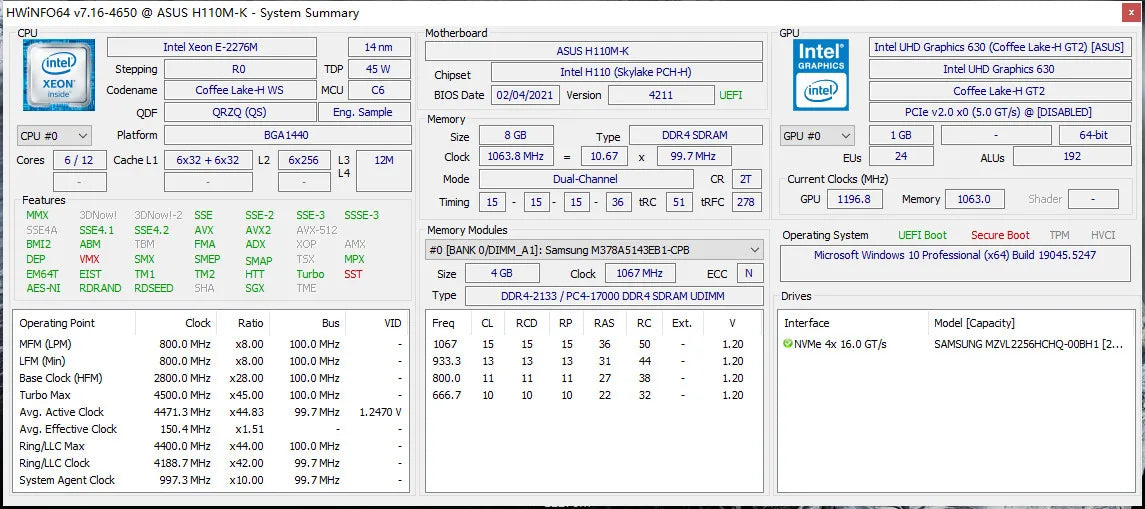Click the Intel Xeon inside logo
This screenshot has height=509, width=1145.
(59, 75)
